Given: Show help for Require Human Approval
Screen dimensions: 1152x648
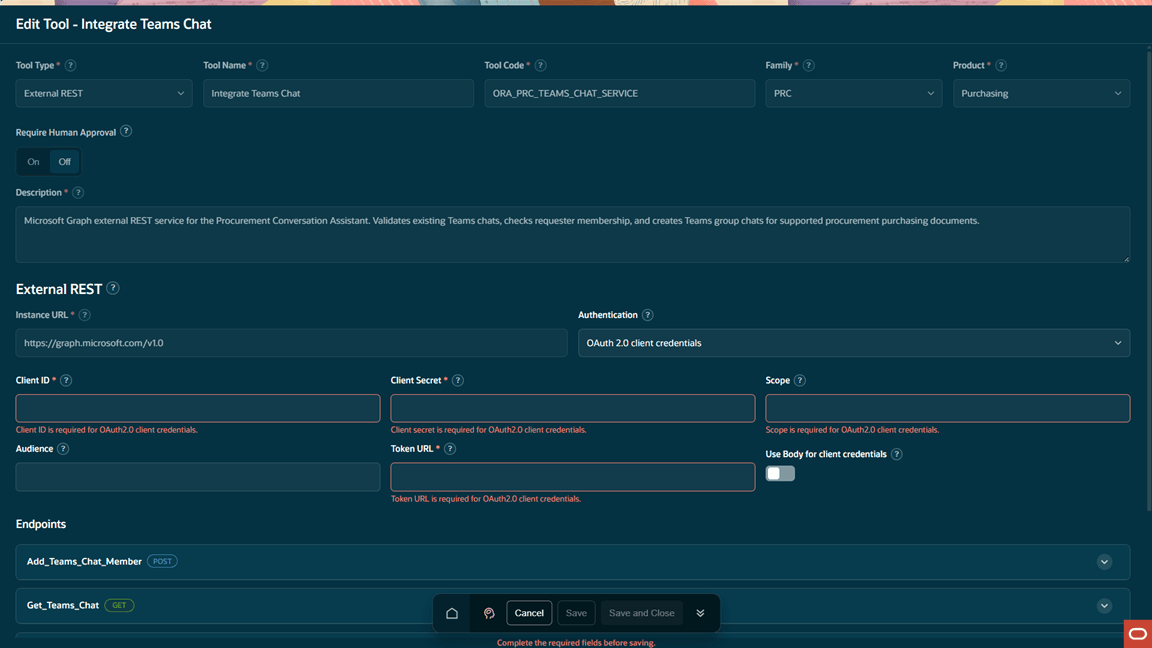Looking at the screenshot, I should (x=126, y=132).
